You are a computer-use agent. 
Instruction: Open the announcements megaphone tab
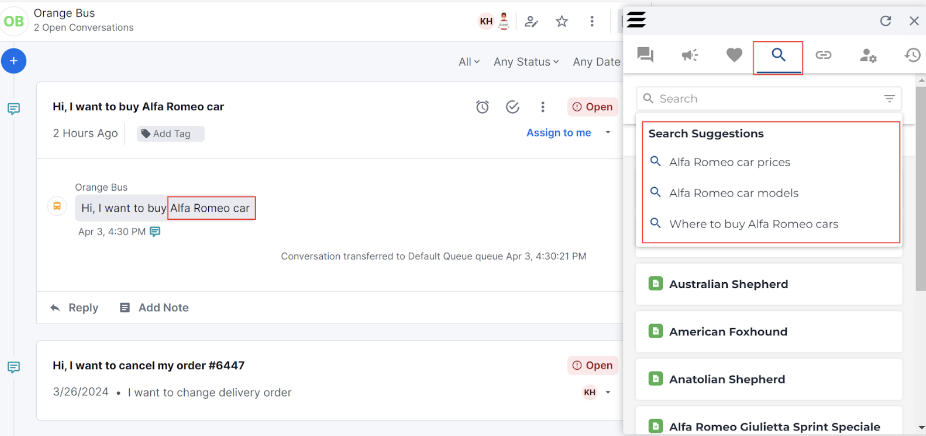[x=690, y=56]
